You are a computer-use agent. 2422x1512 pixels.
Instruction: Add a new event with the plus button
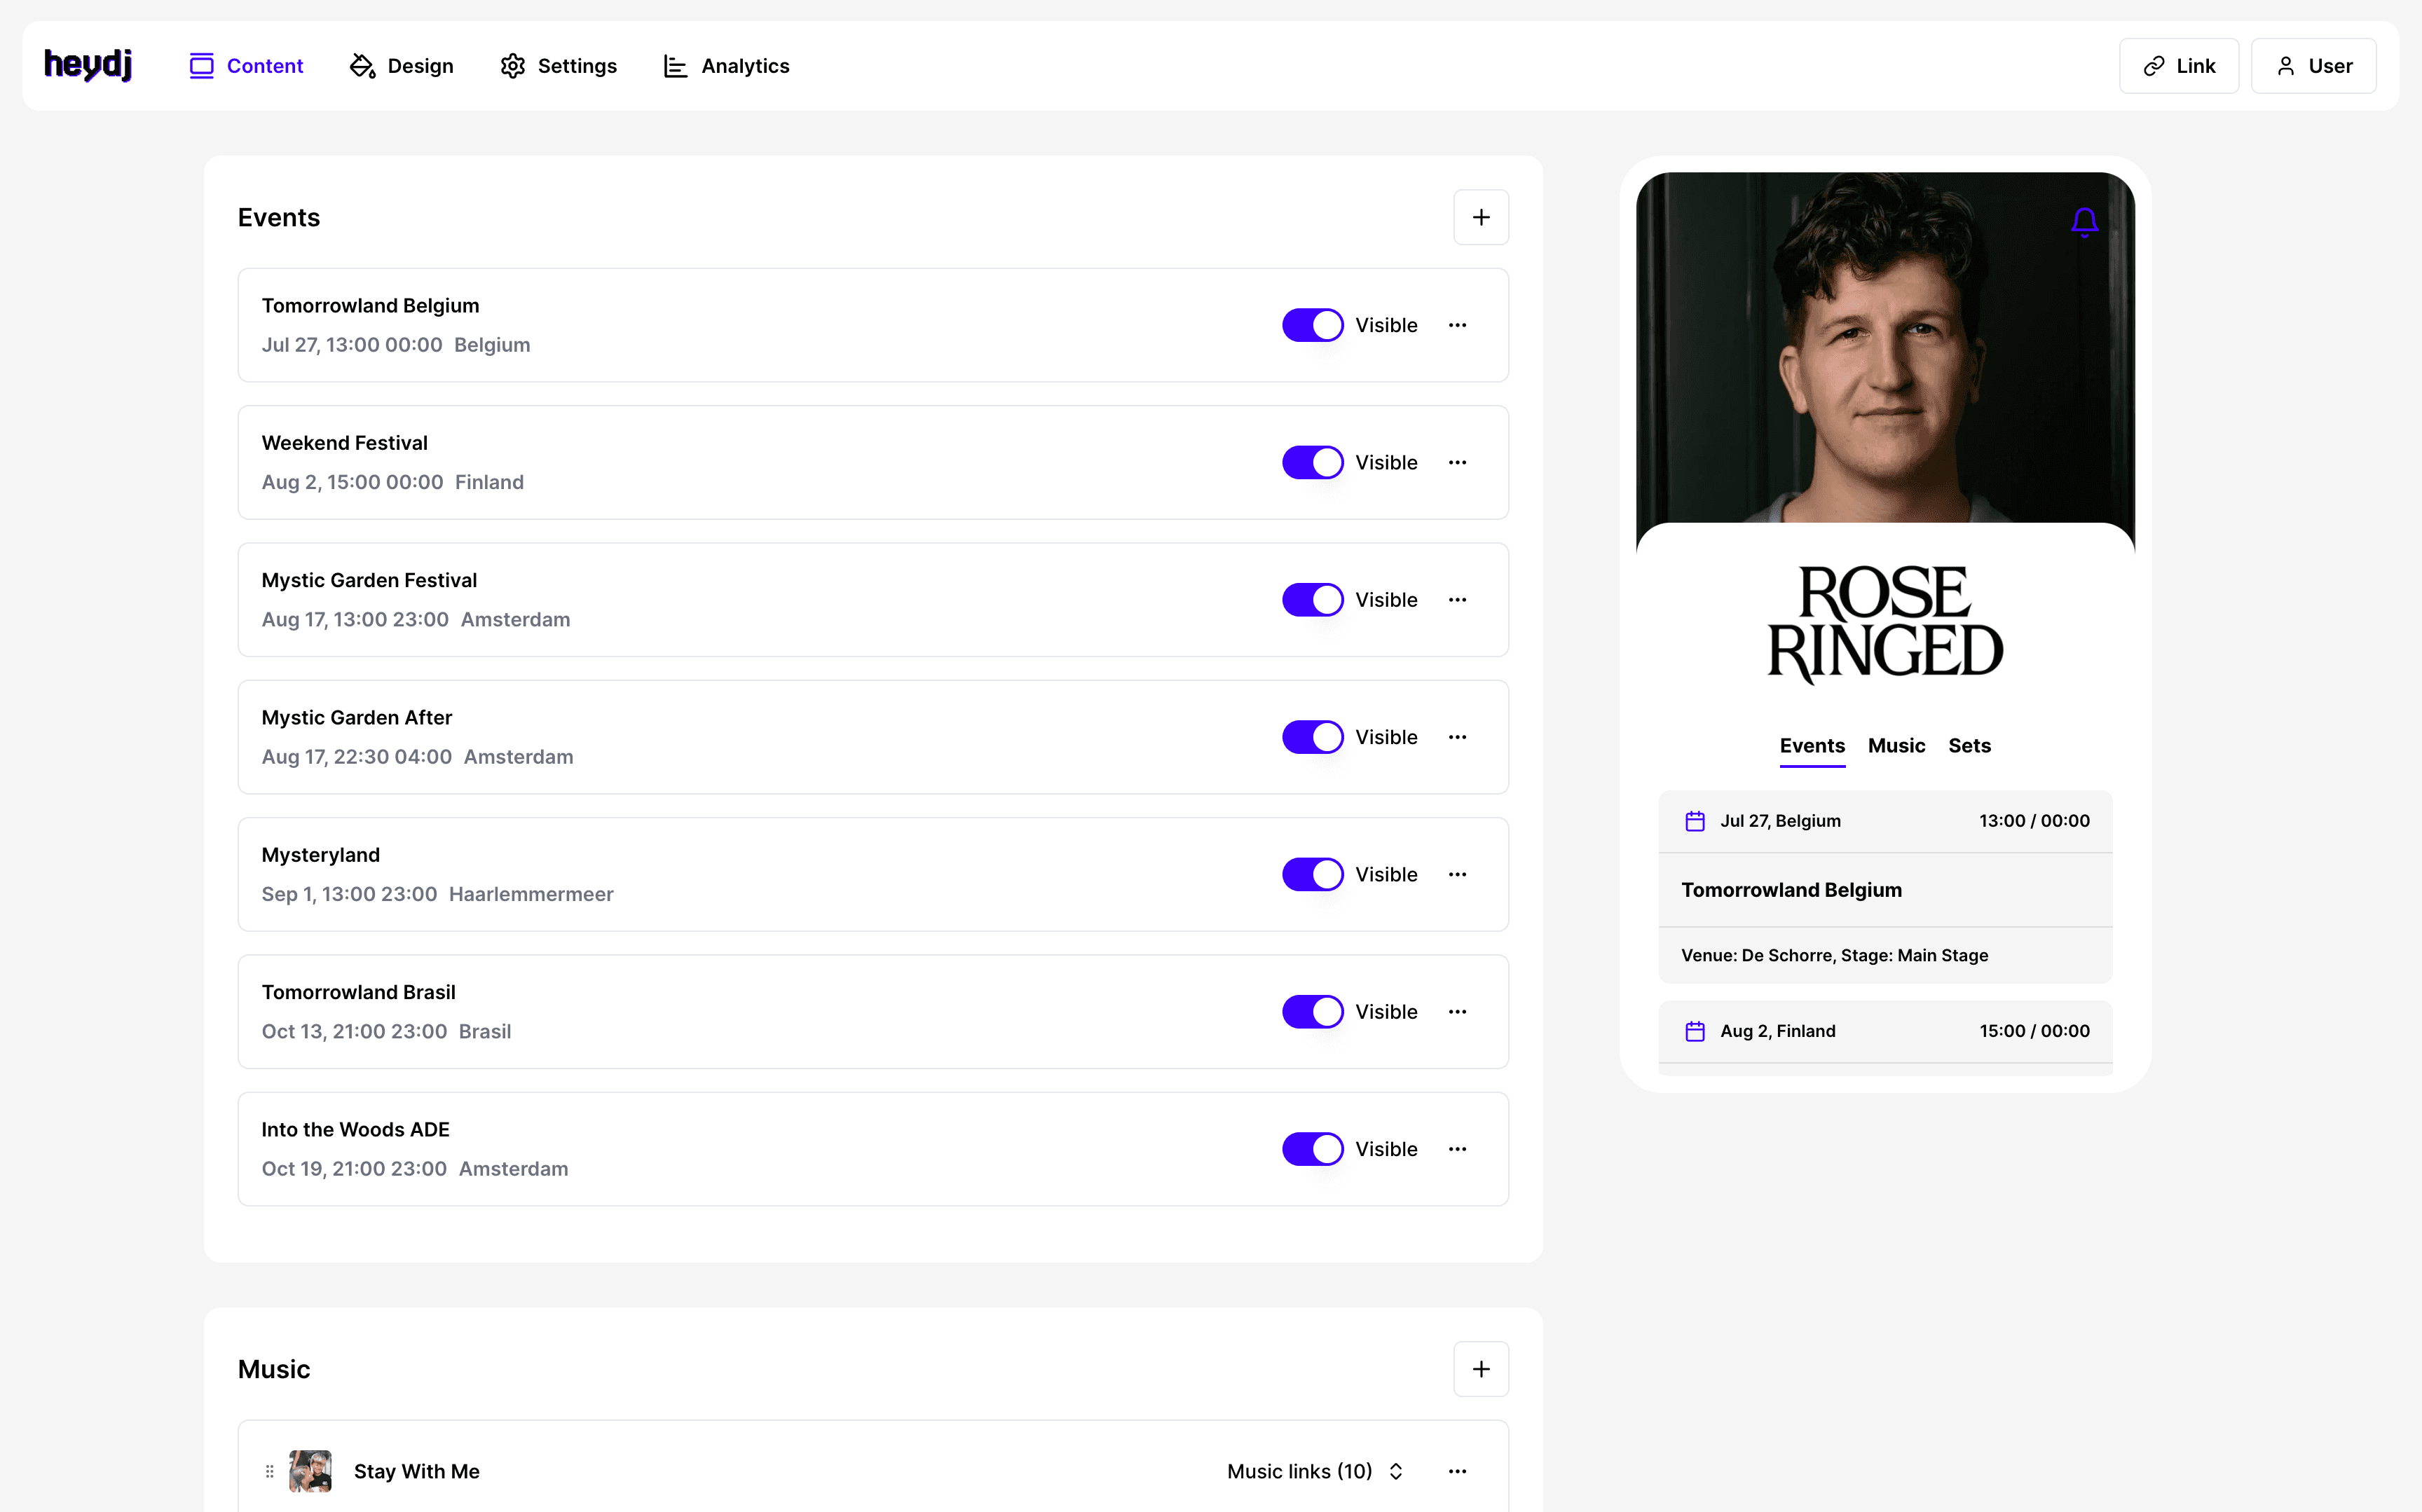click(1480, 217)
